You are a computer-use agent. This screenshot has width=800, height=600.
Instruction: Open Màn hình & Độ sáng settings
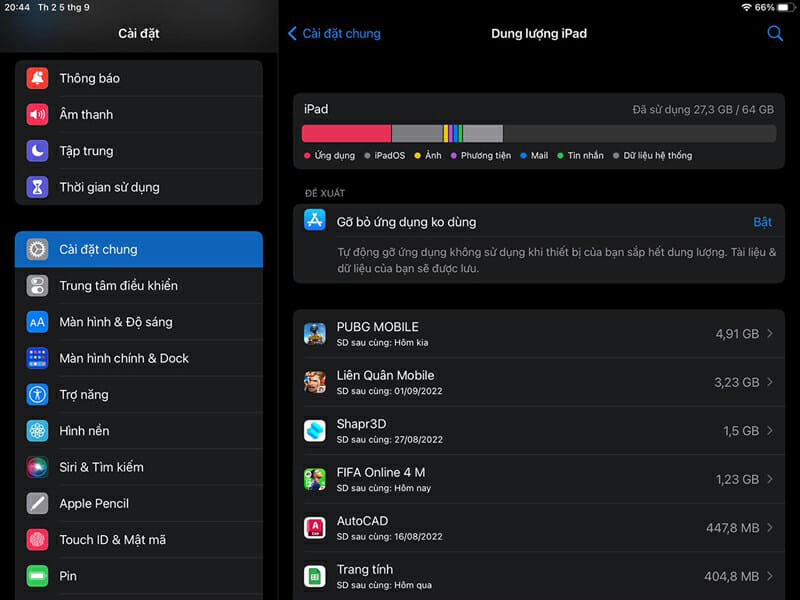coord(139,322)
